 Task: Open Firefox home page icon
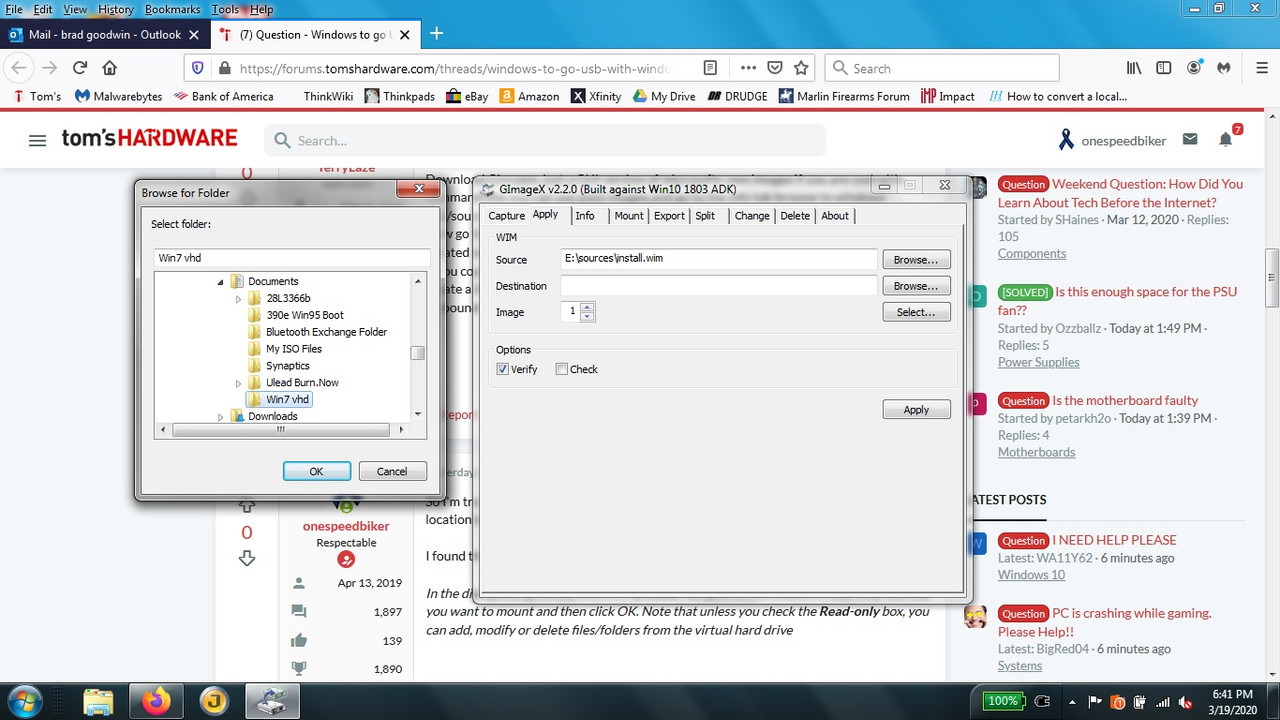(x=110, y=68)
